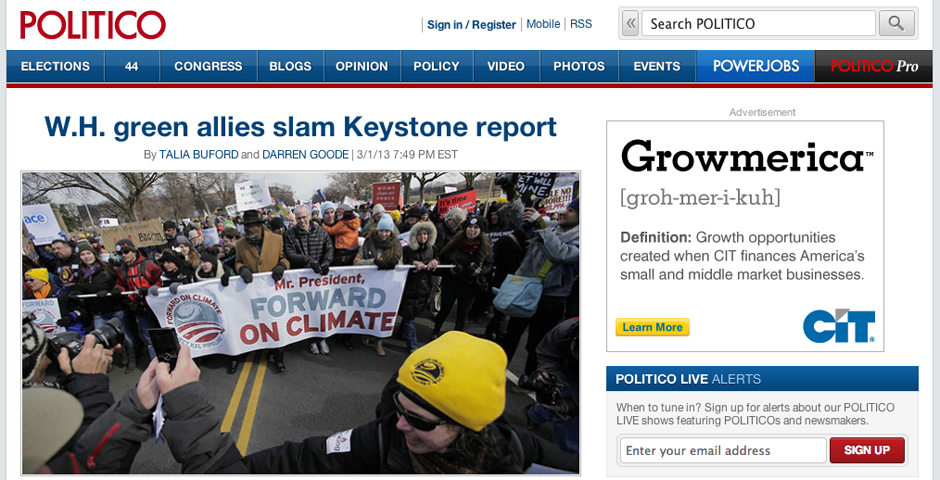Open the Mobile link
The width and height of the screenshot is (940, 480).
pyautogui.click(x=543, y=24)
